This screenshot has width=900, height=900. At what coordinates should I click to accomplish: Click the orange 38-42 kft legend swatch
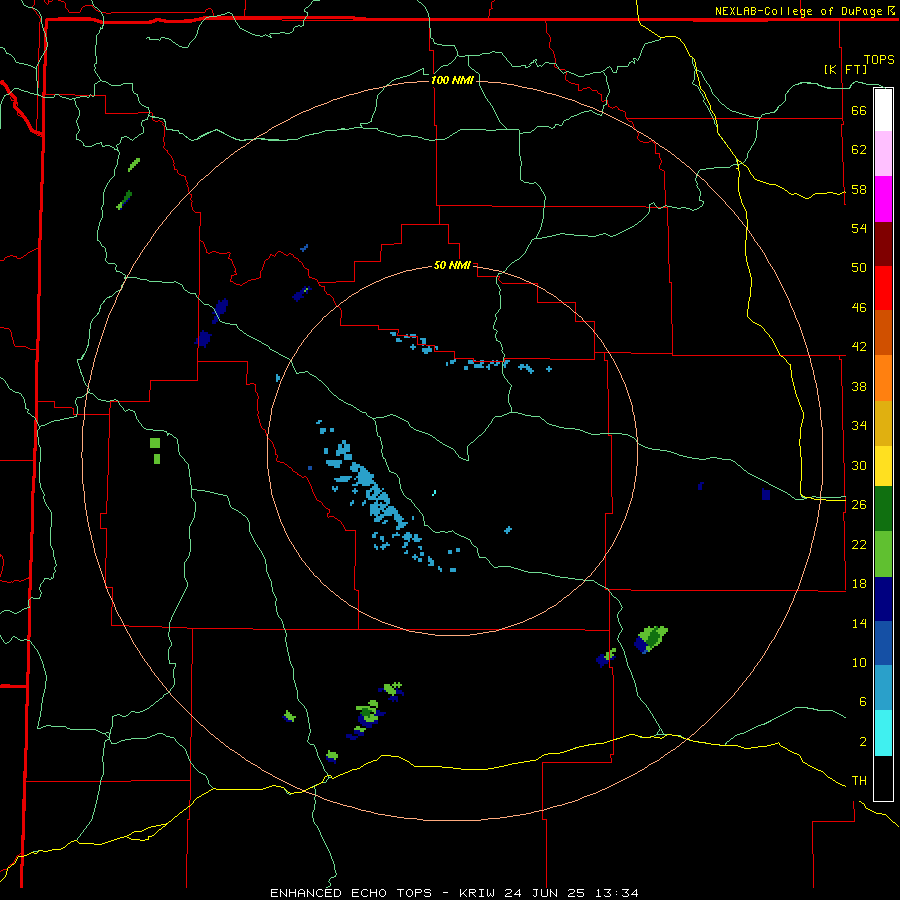point(883,378)
